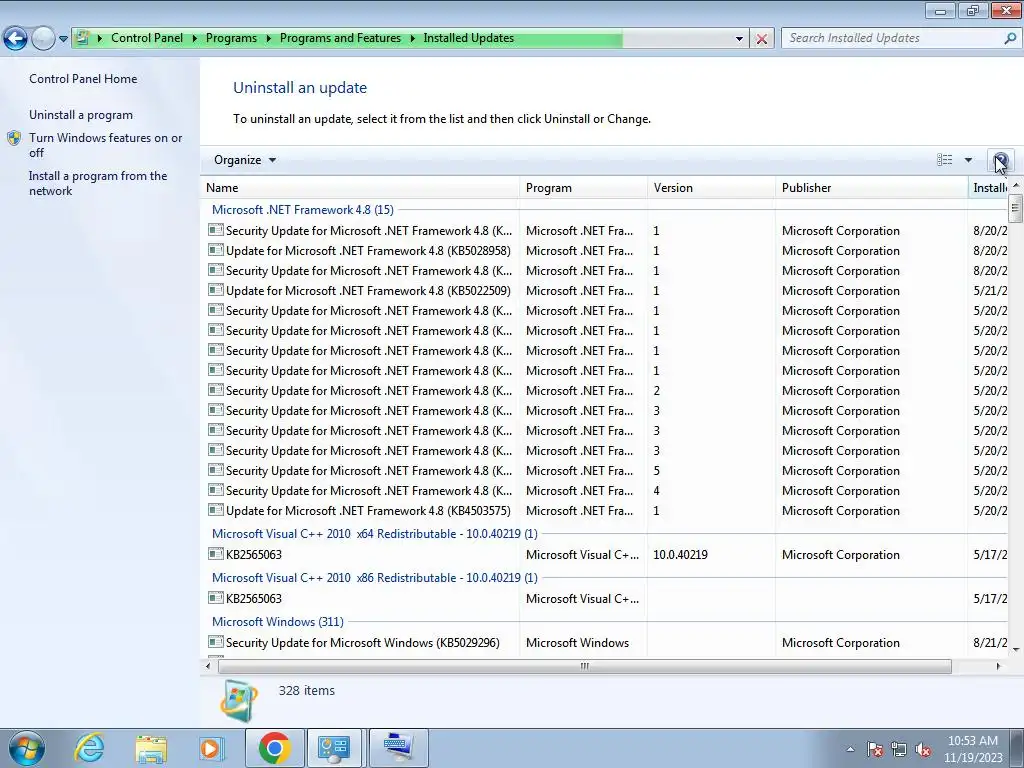Screen dimensions: 1024x768
Task: Click the Action Center flag icon
Action: point(874,749)
